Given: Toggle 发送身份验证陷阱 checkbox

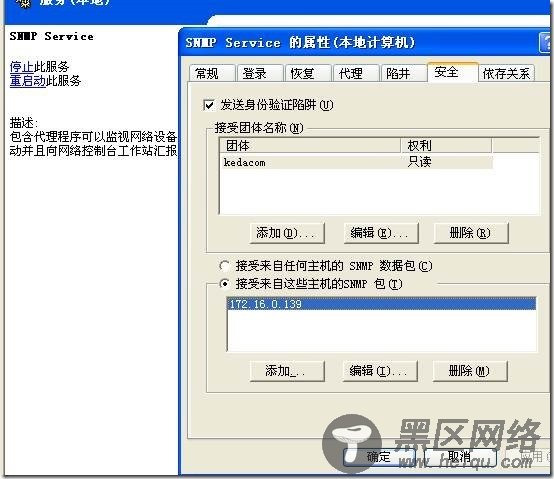Looking at the screenshot, I should tap(208, 105).
